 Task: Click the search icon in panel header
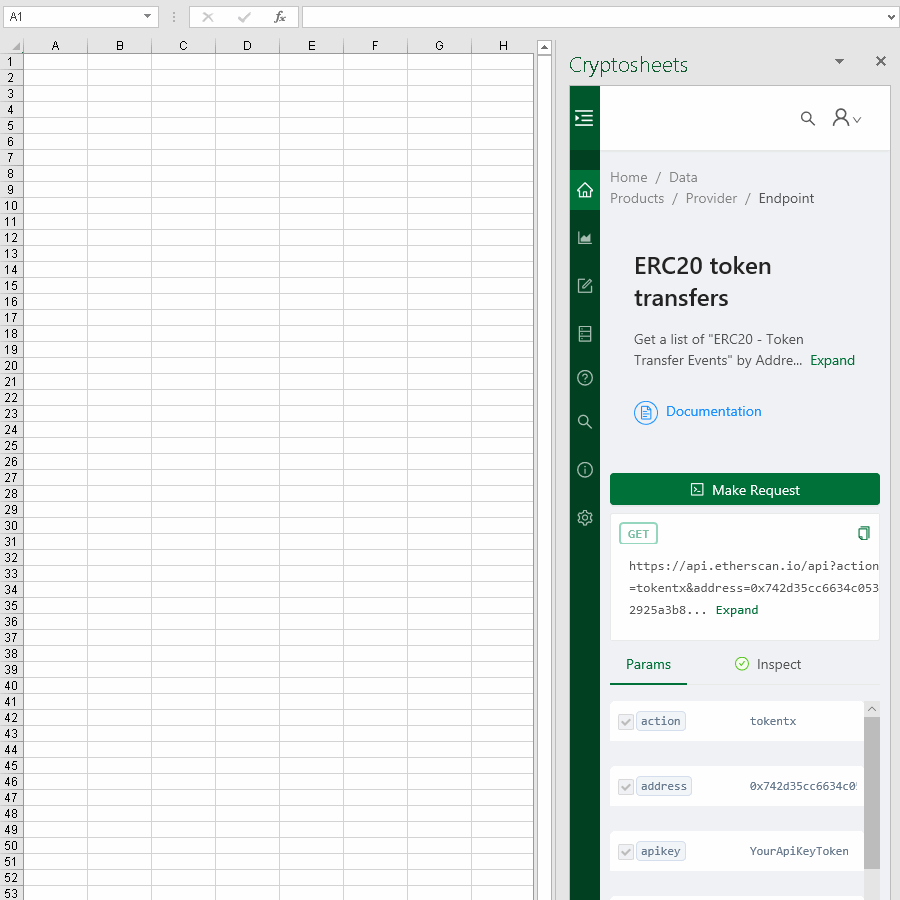click(x=808, y=118)
